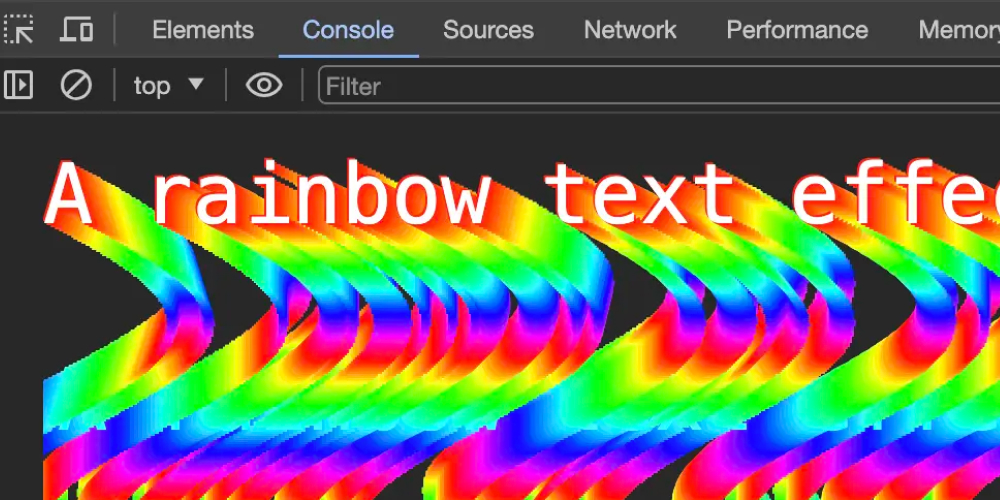Switch to the Elements tab

[x=203, y=30]
